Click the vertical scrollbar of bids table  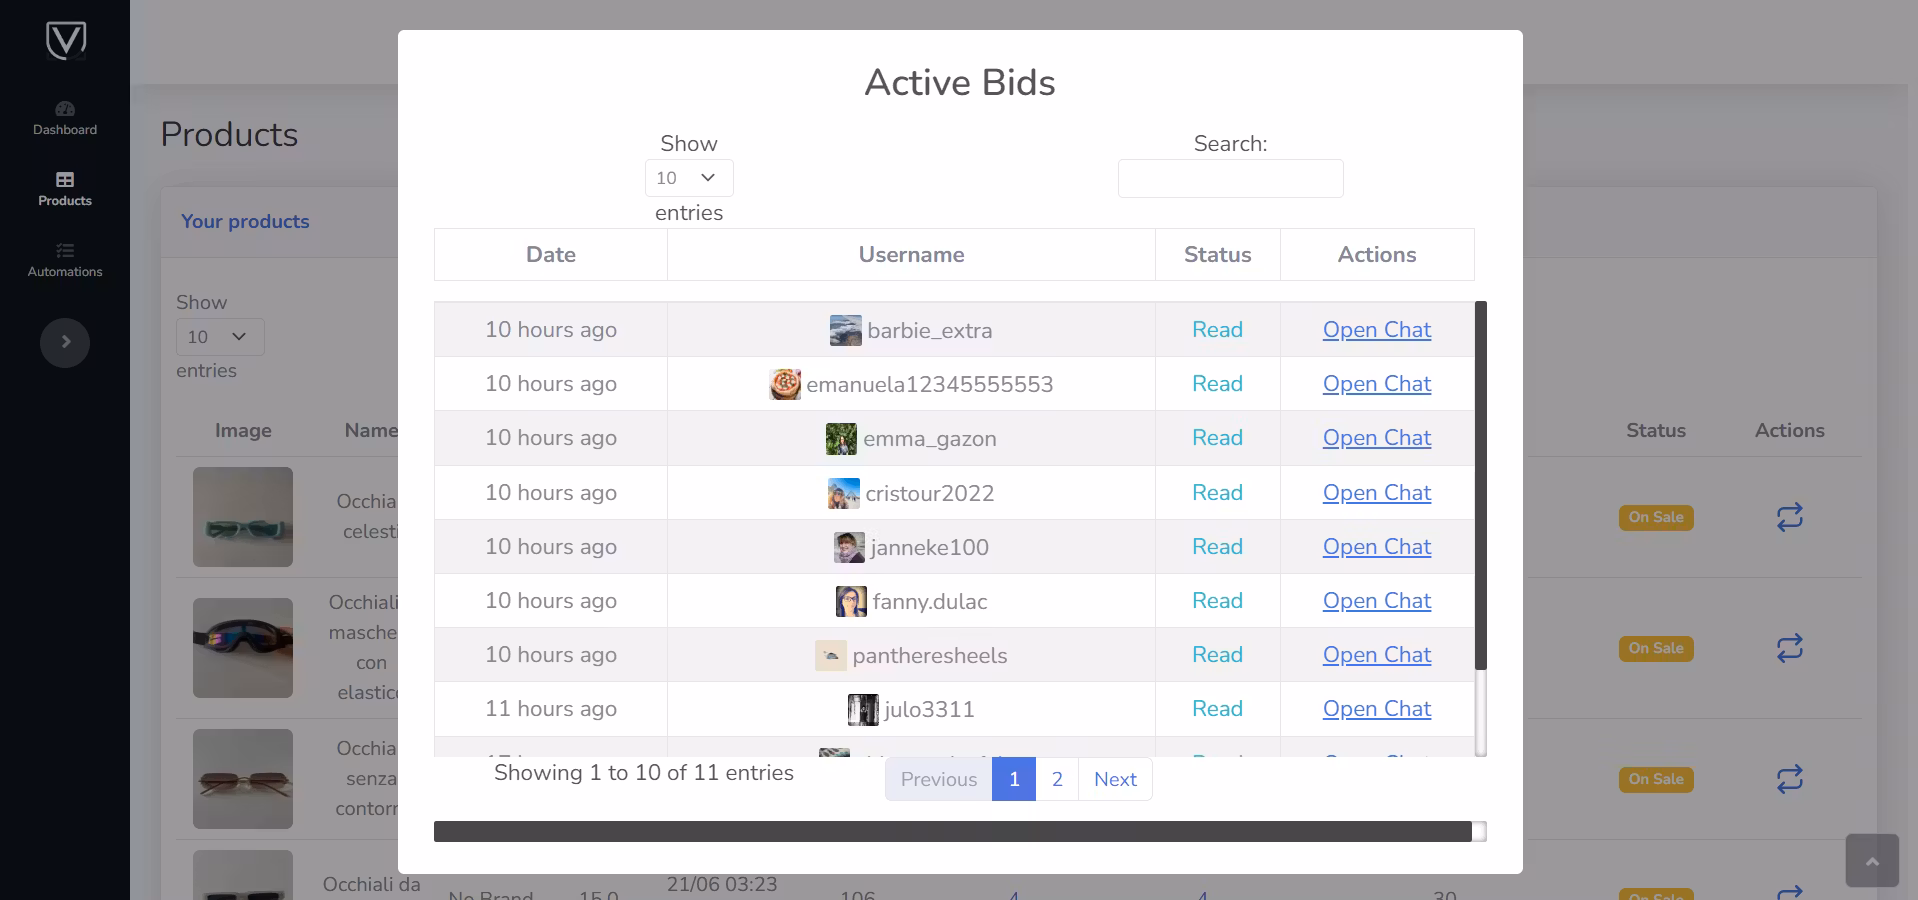pyautogui.click(x=1481, y=485)
